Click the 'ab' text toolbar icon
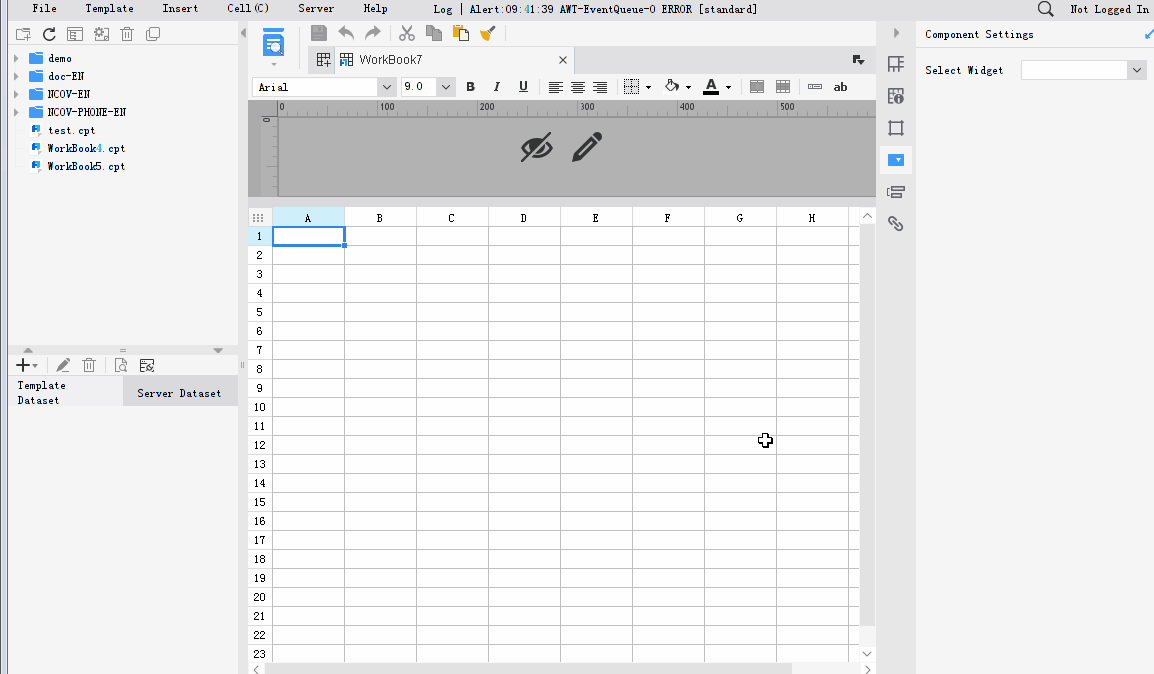 (x=840, y=87)
